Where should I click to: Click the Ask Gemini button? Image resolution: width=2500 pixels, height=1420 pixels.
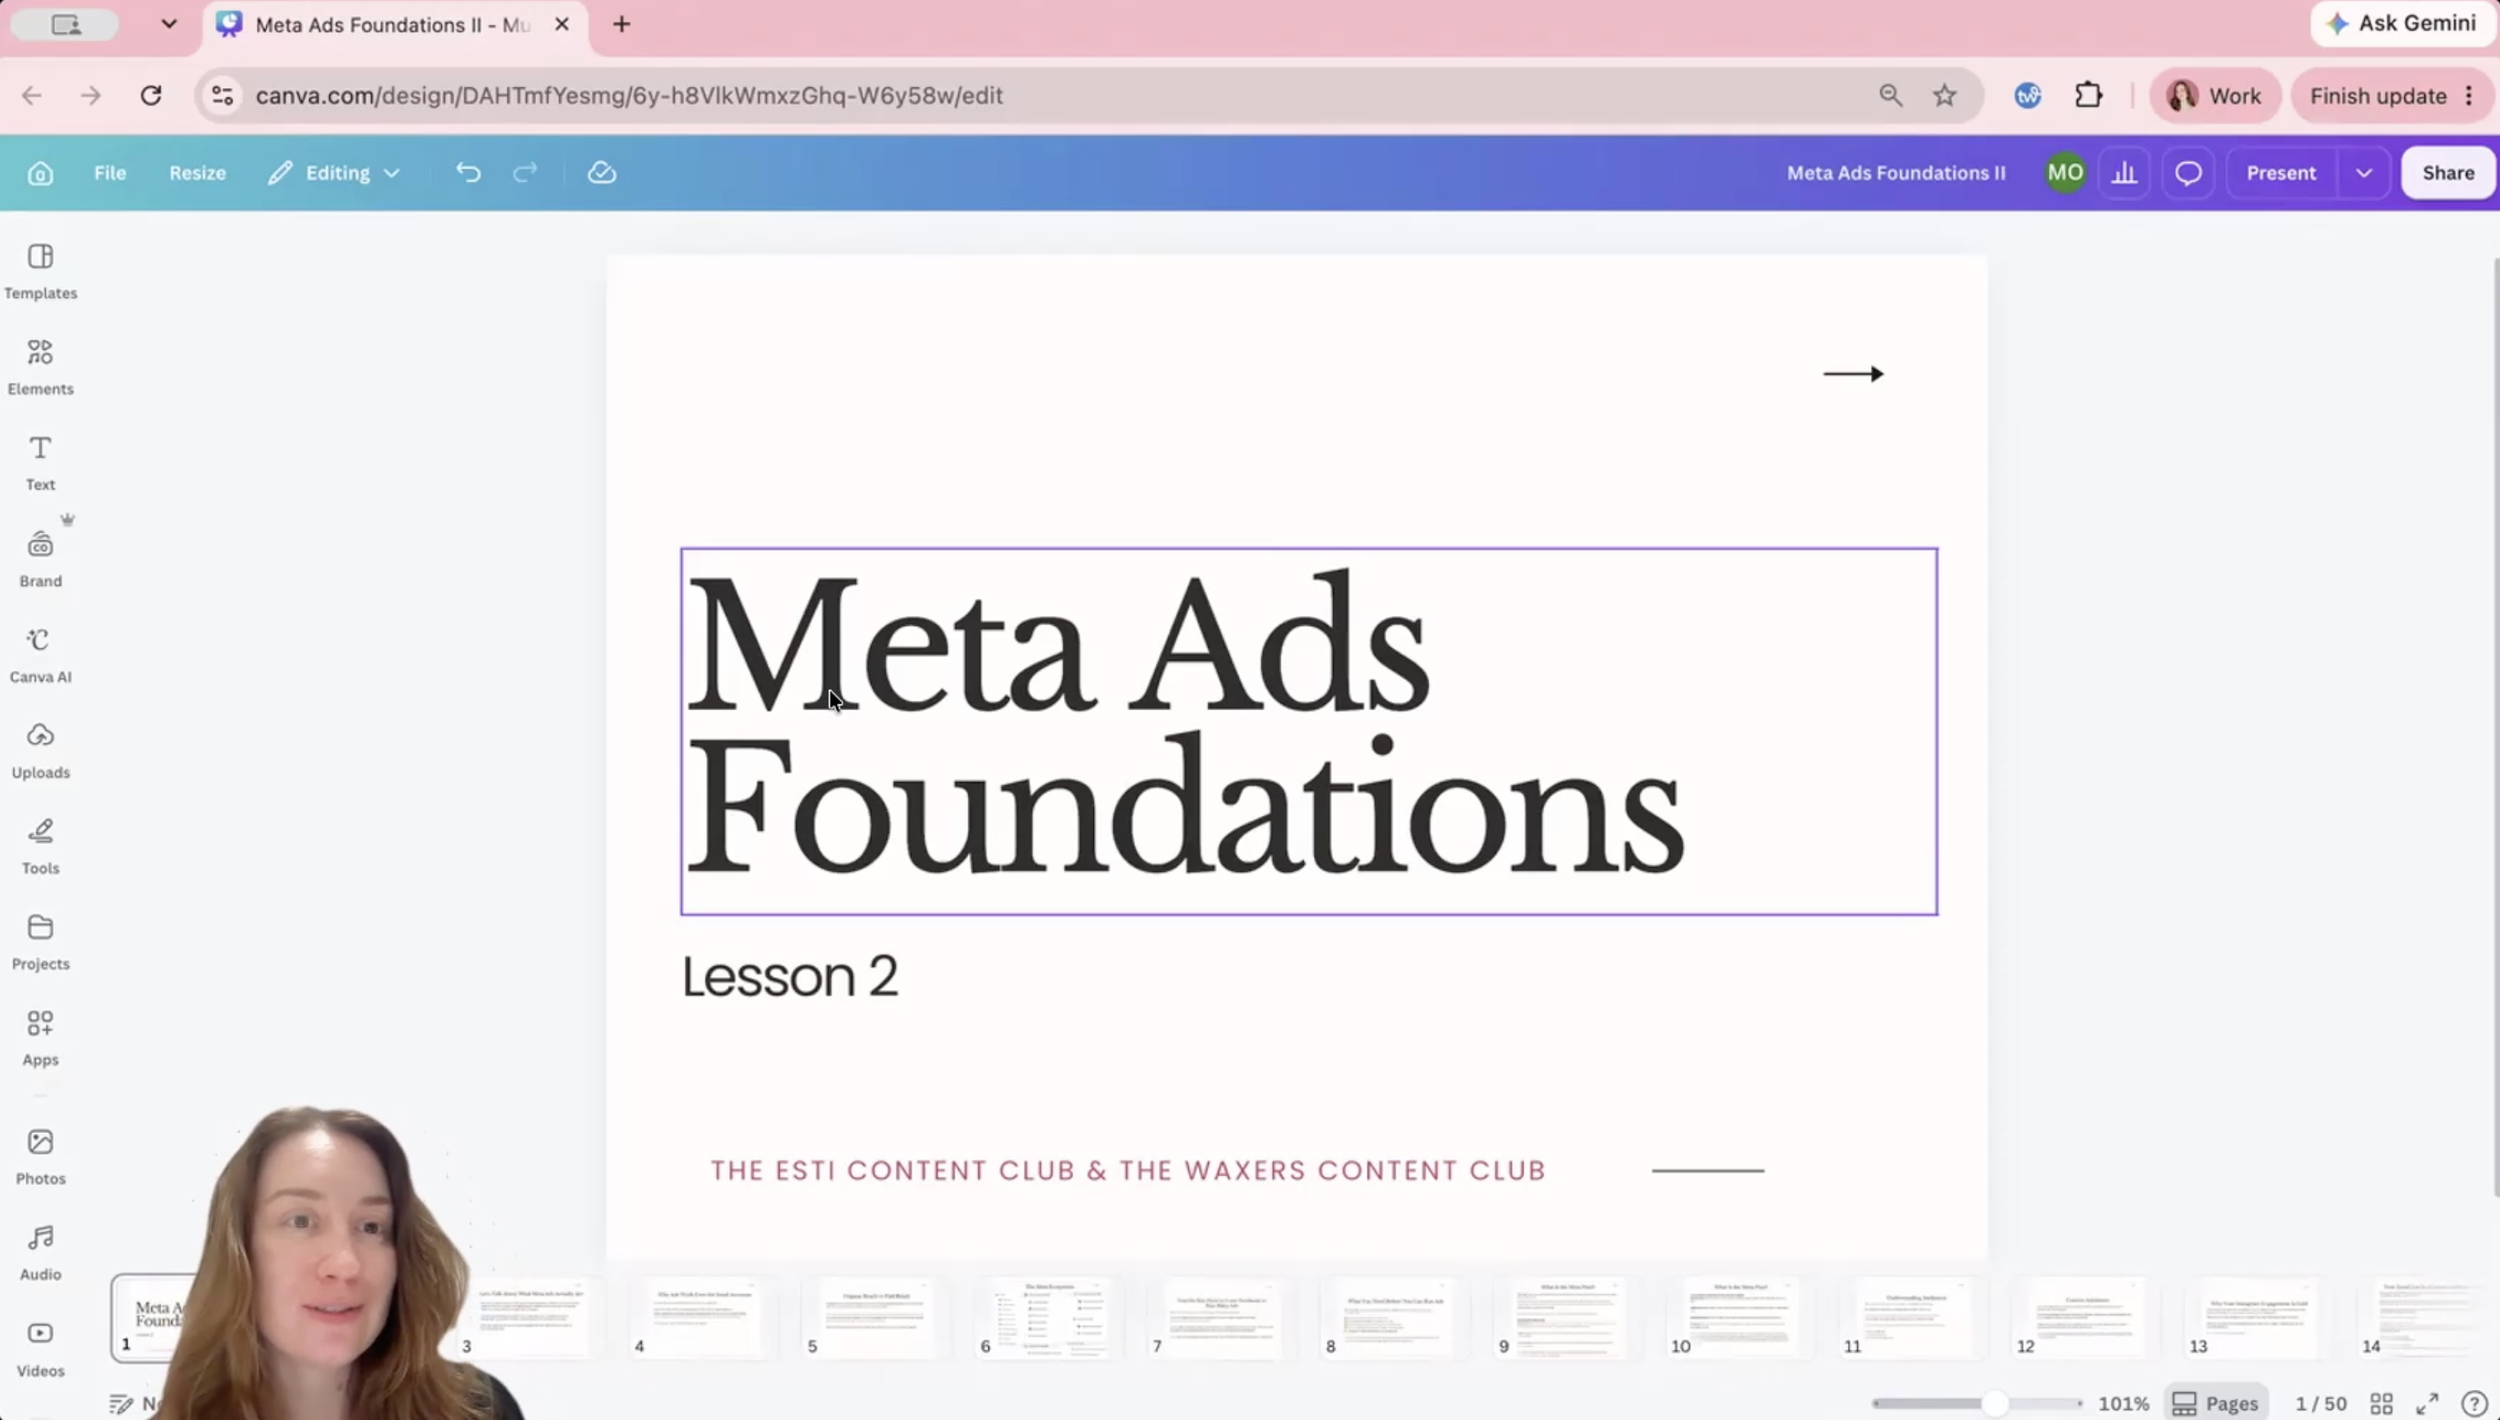2402,24
